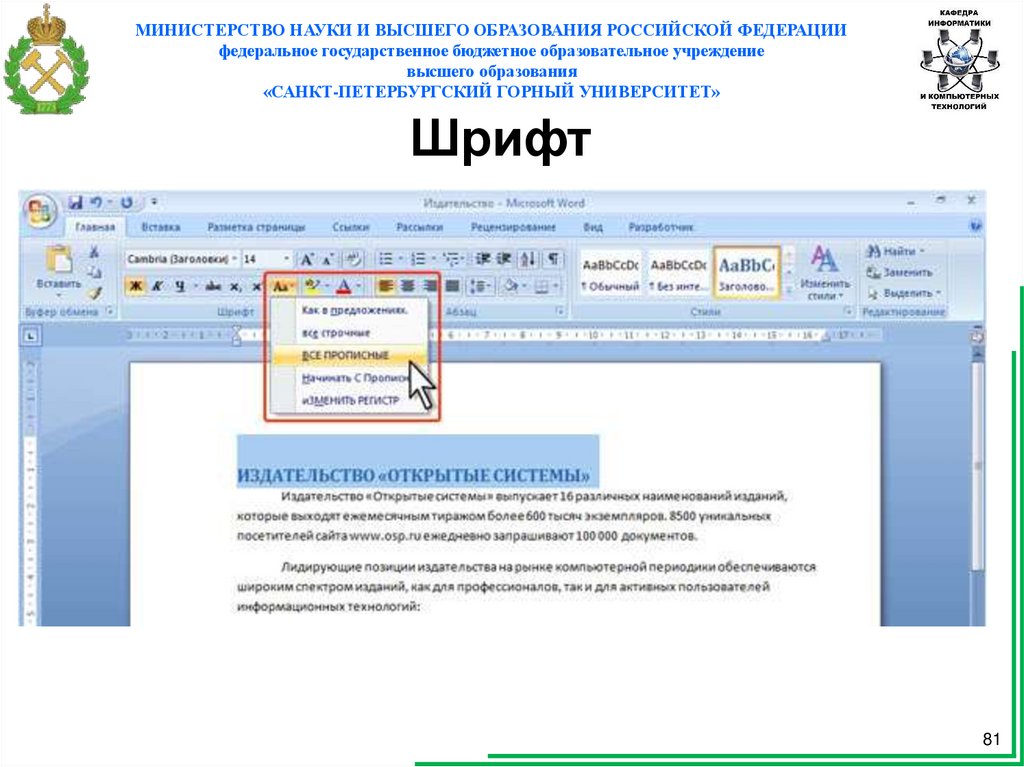Toggle bold Ж formatting
Image resolution: width=1024 pixels, height=767 pixels.
[135, 286]
